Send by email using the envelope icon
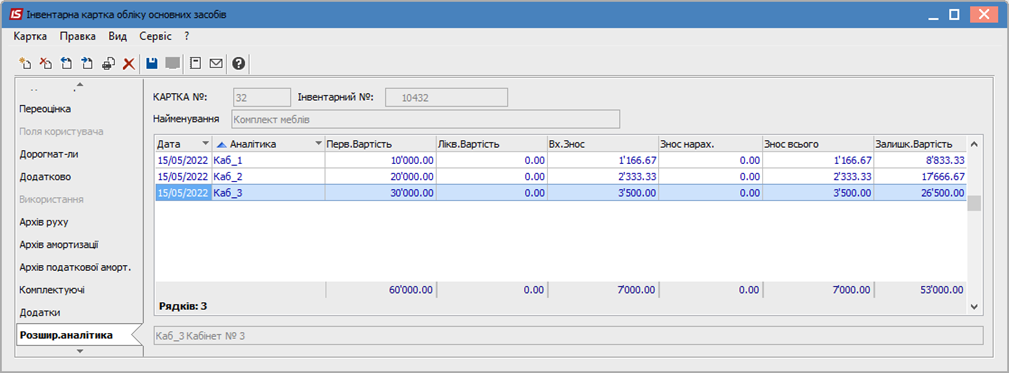The image size is (1009, 373). pos(216,63)
